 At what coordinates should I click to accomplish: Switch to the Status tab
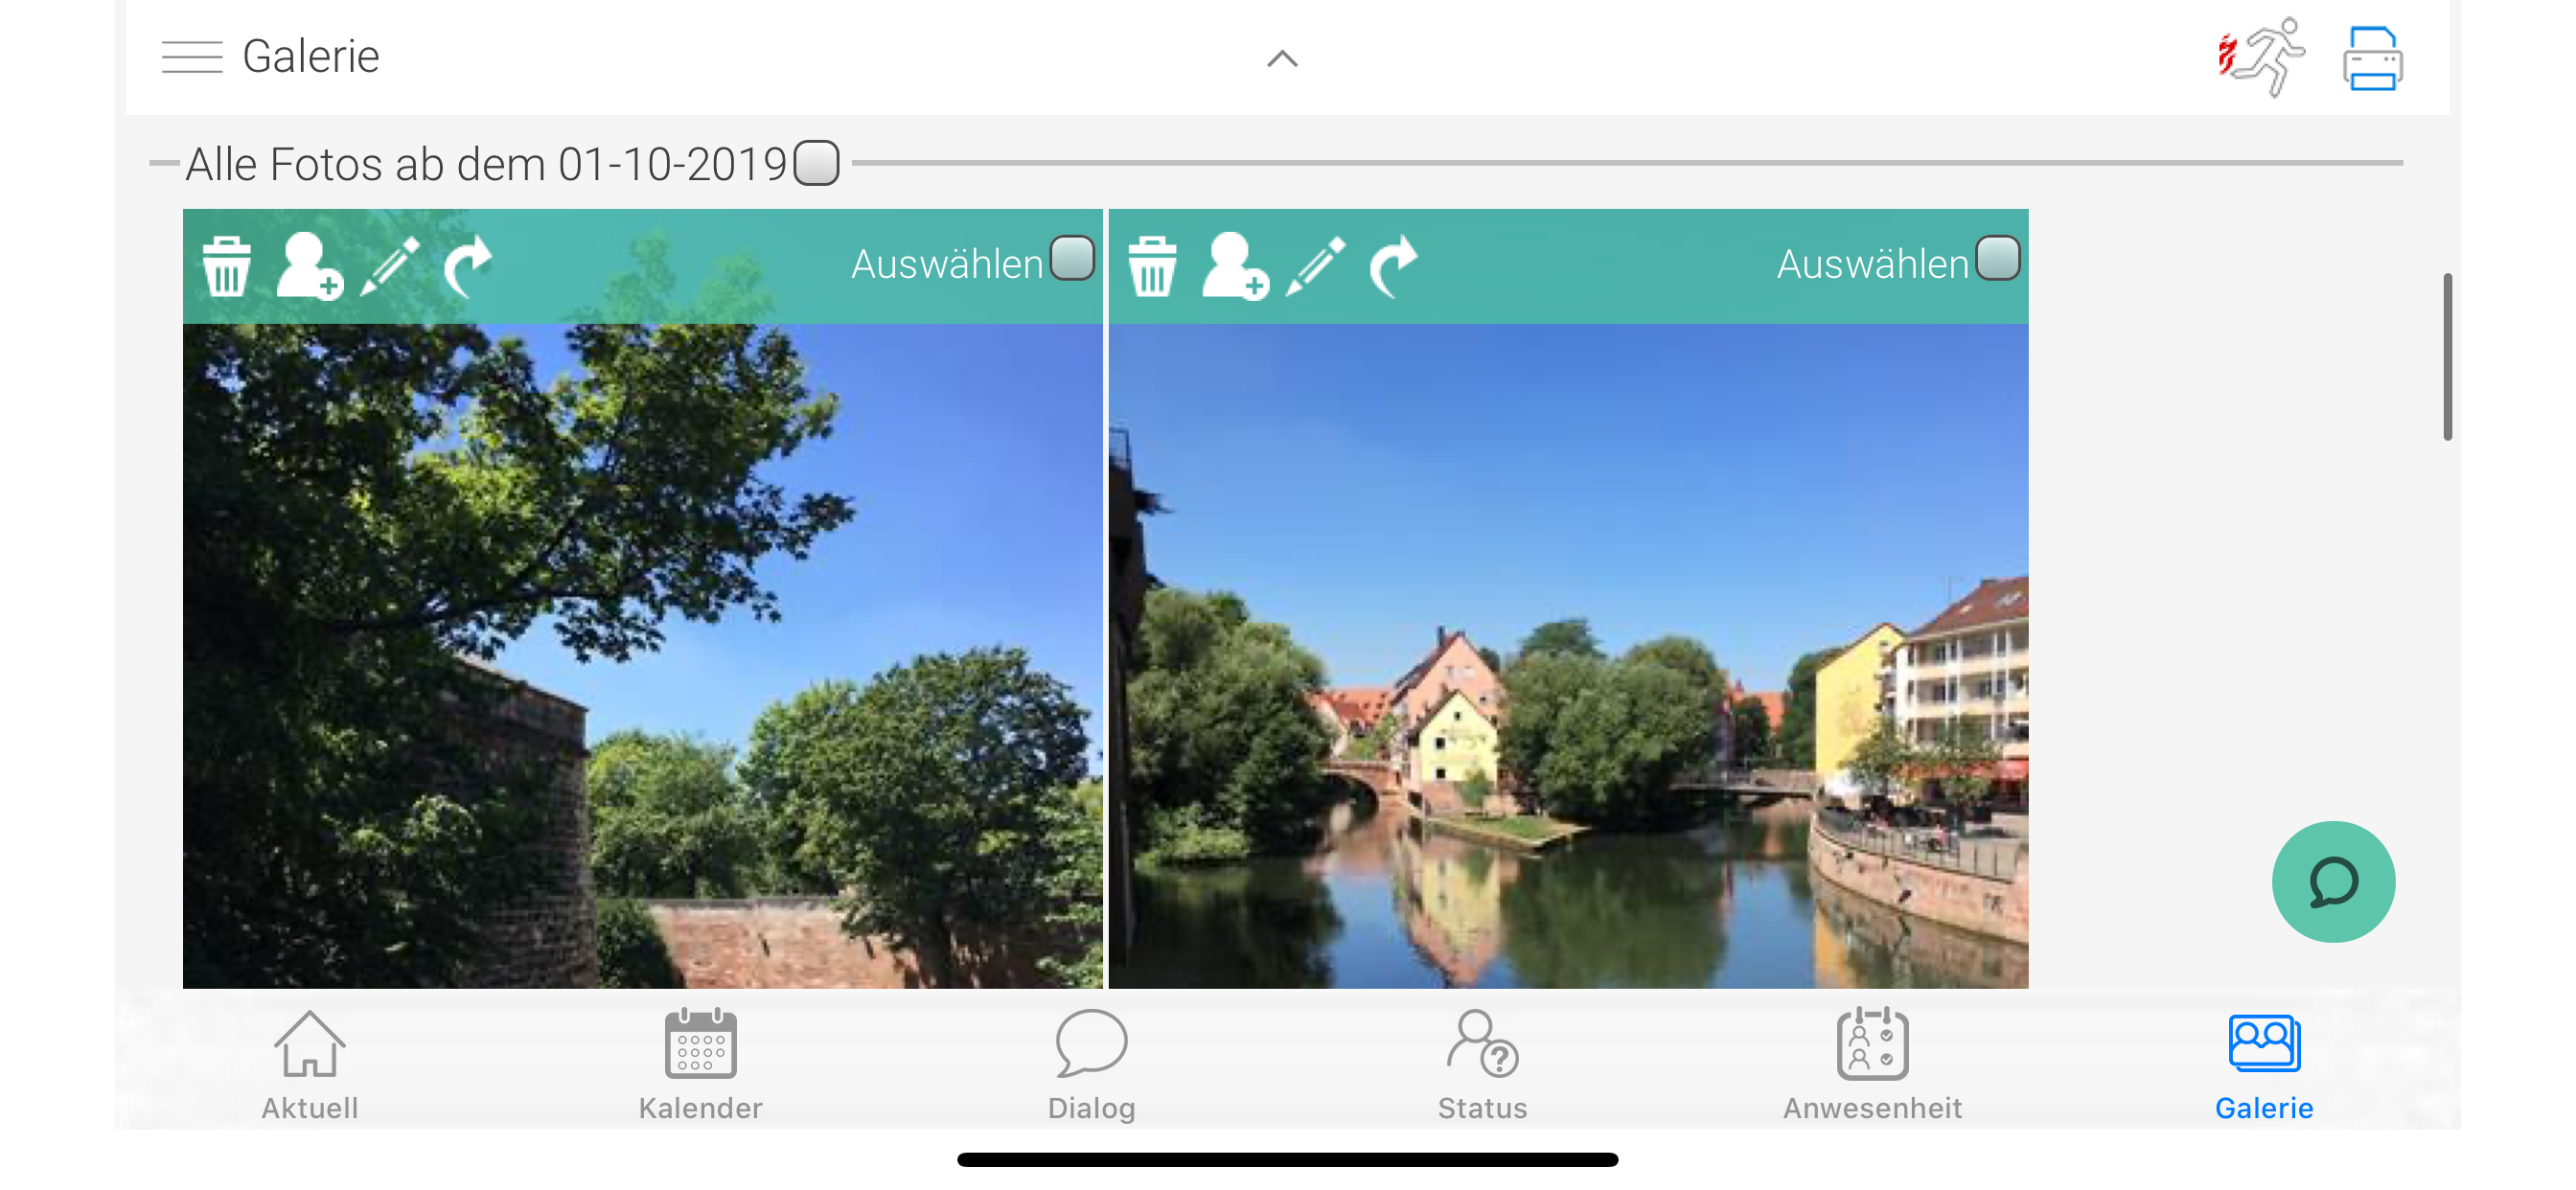tap(1482, 1065)
